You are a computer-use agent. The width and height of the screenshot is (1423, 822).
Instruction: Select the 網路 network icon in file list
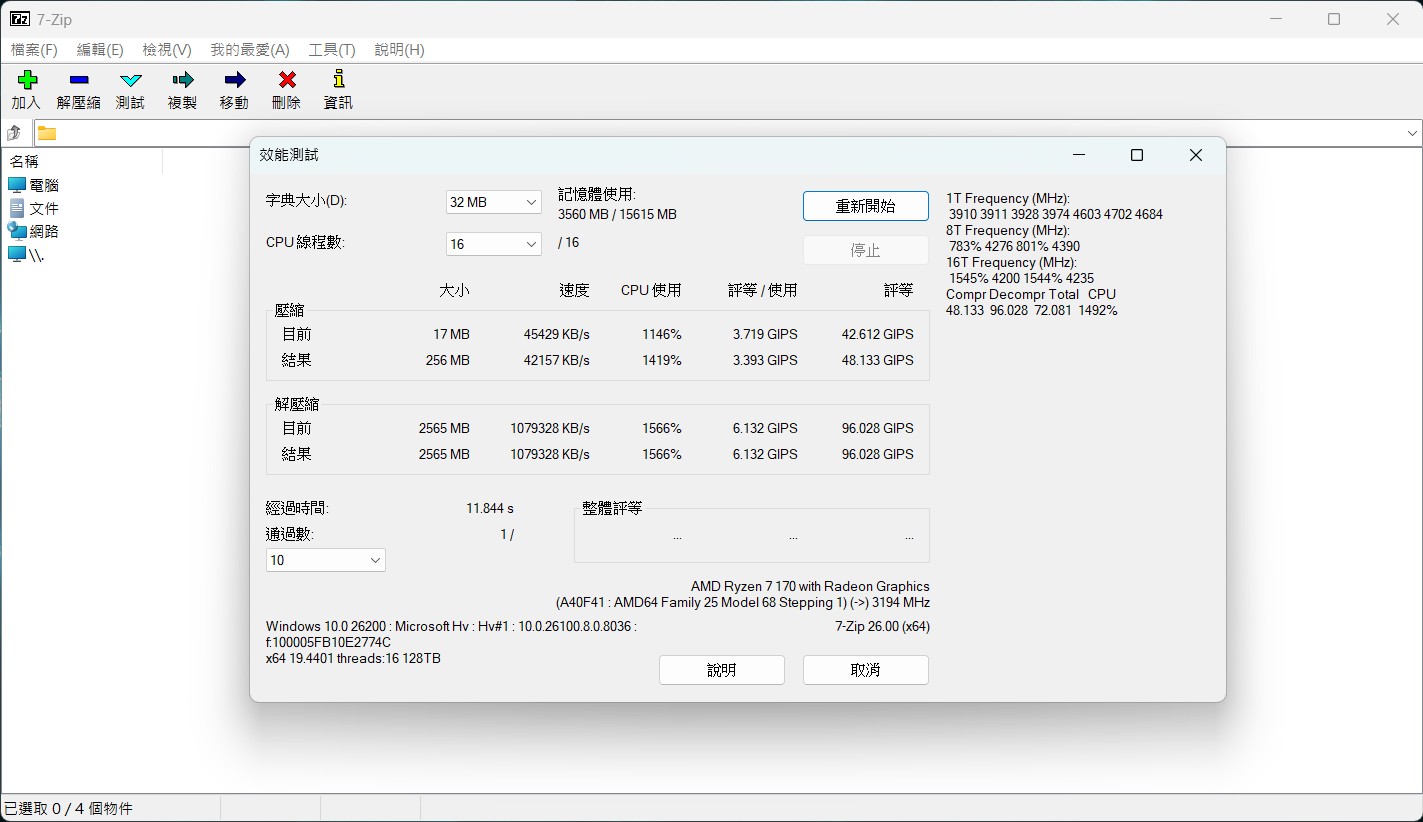(x=16, y=231)
